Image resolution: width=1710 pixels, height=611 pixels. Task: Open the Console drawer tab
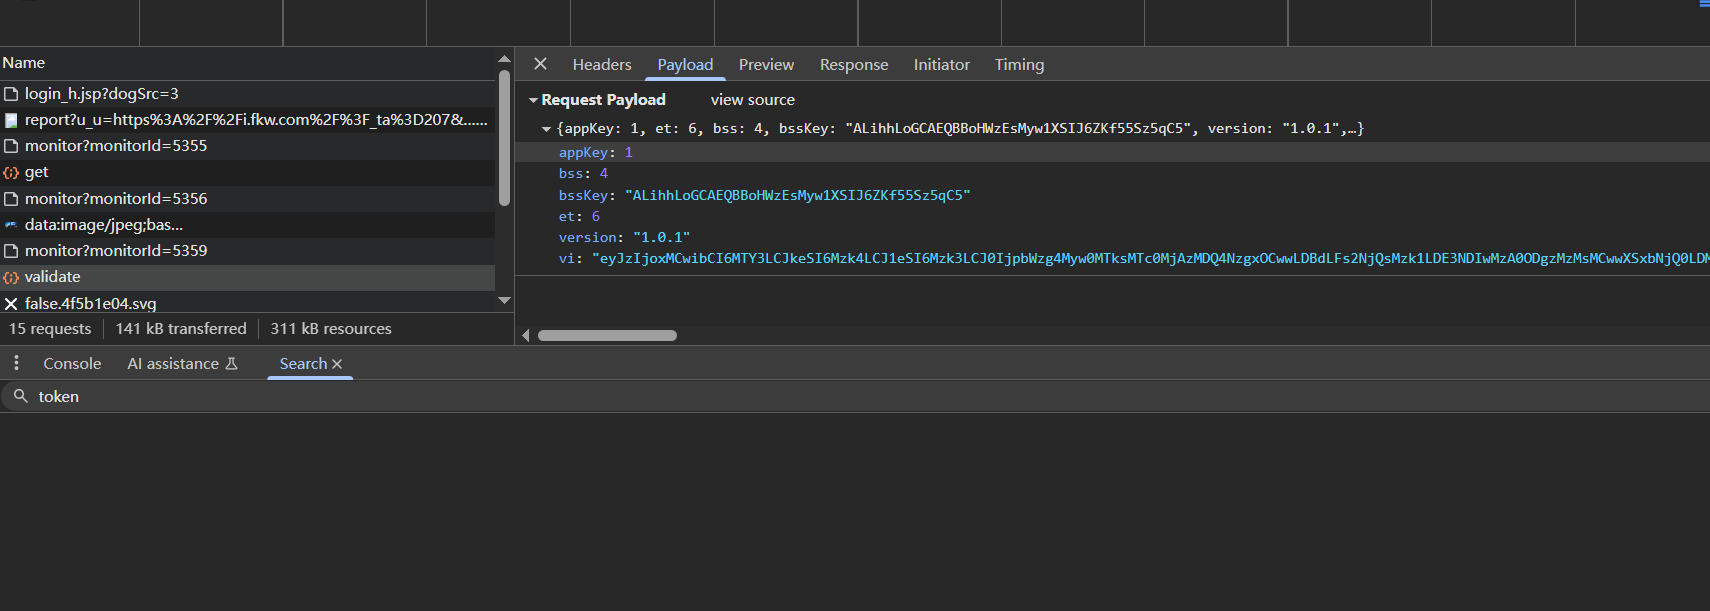coord(72,364)
